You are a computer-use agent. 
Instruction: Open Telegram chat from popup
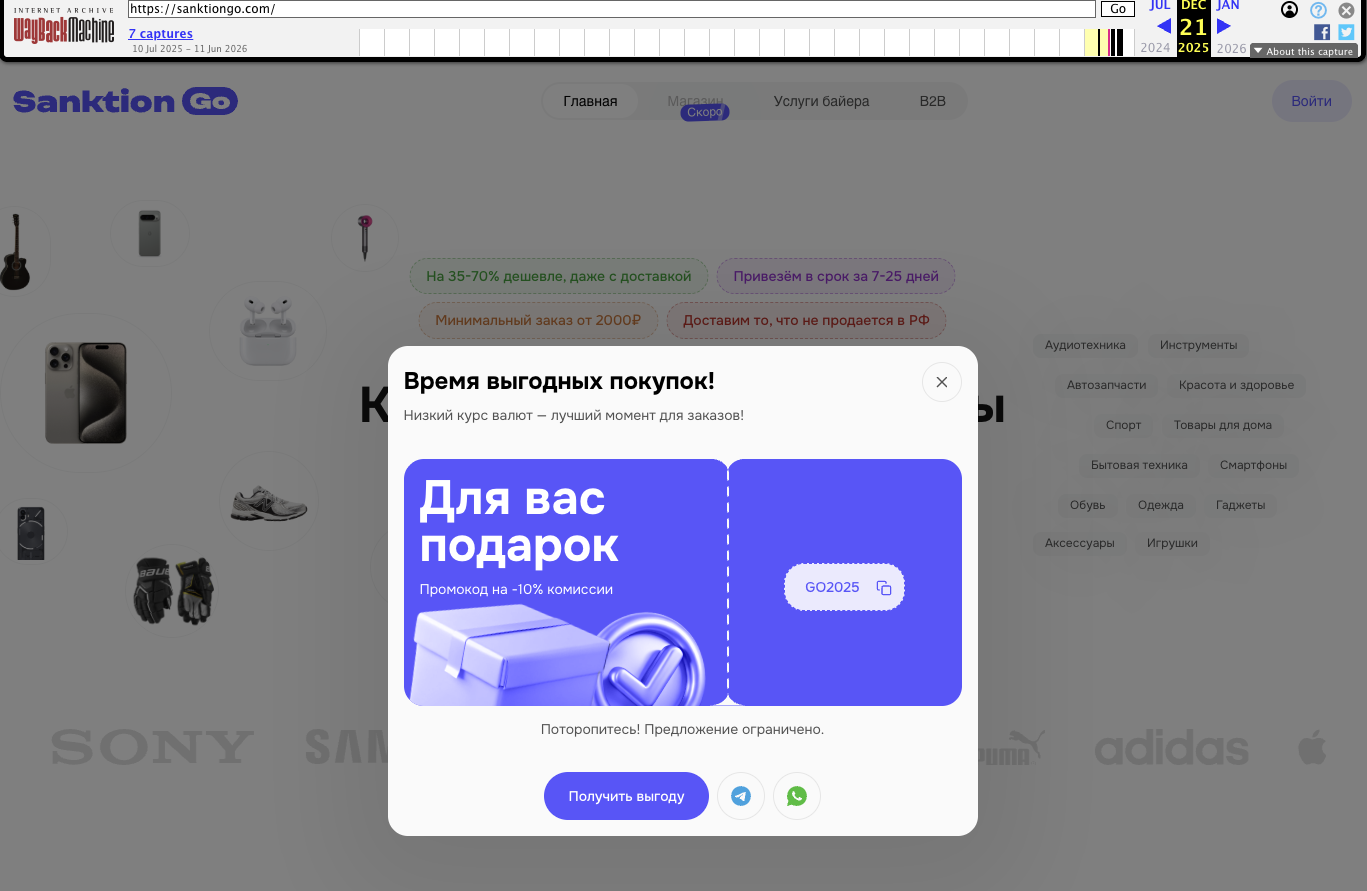(741, 796)
